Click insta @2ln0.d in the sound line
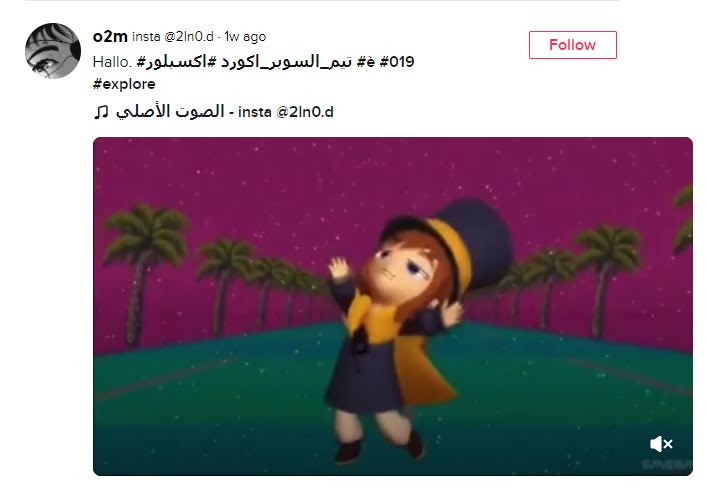Viewport: 707px width, 493px height. tap(286, 112)
